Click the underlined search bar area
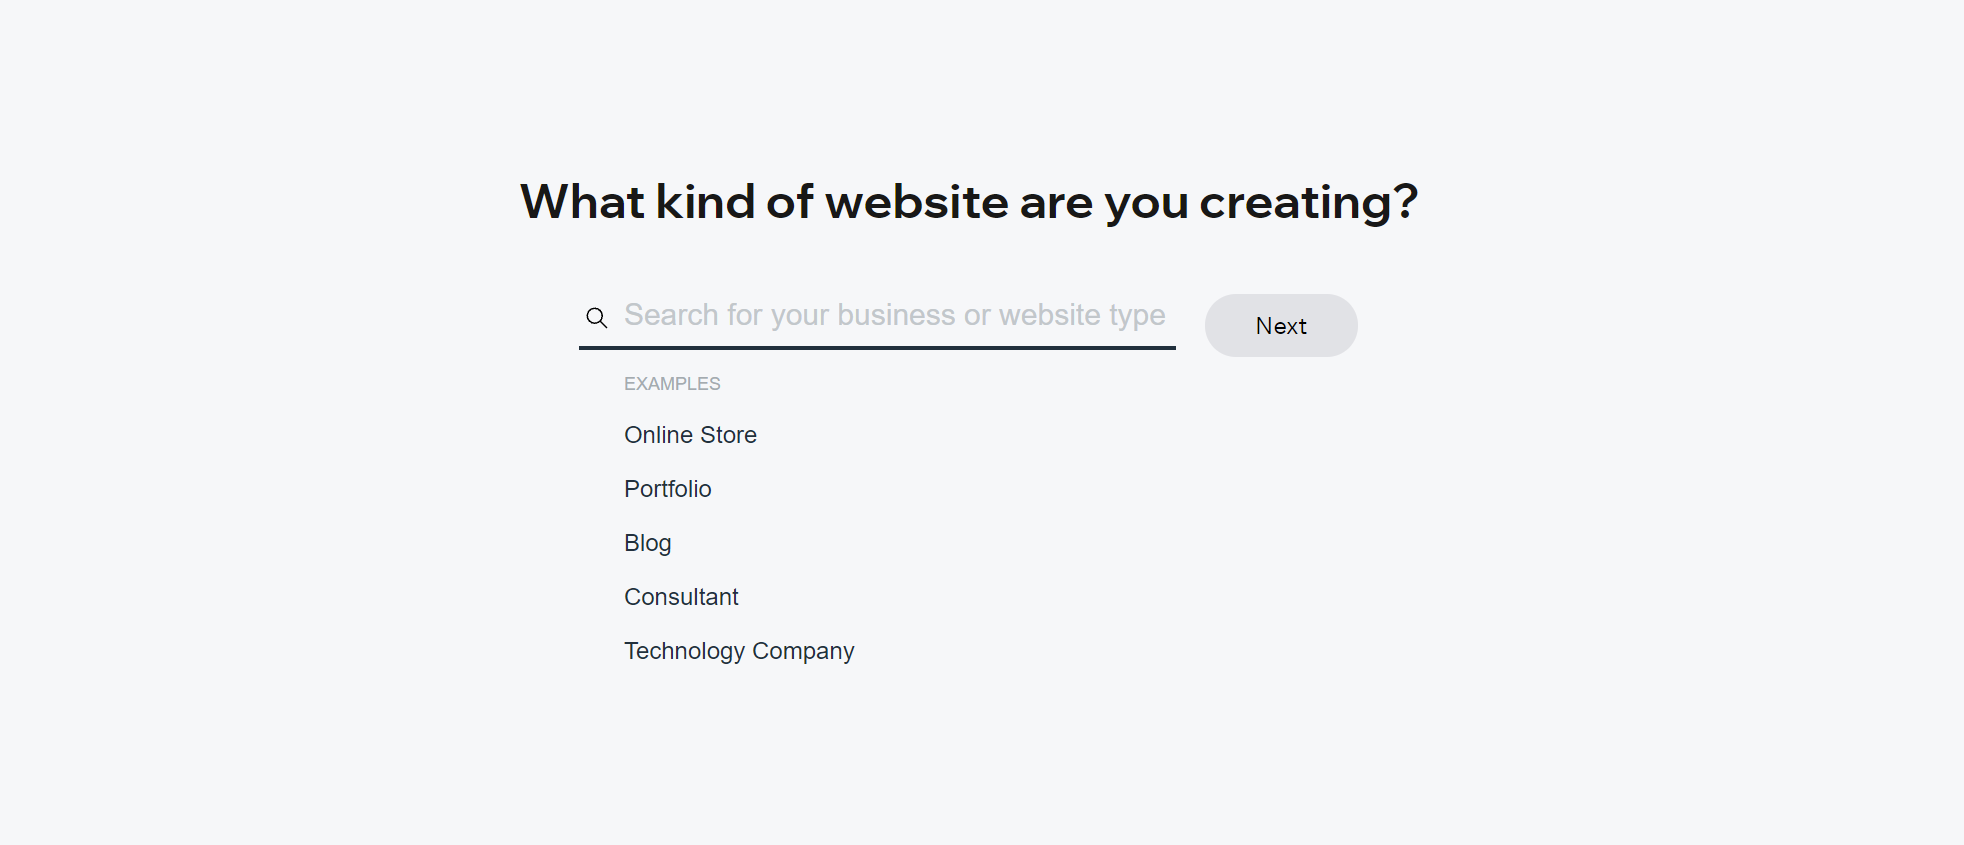The image size is (1964, 845). (876, 318)
